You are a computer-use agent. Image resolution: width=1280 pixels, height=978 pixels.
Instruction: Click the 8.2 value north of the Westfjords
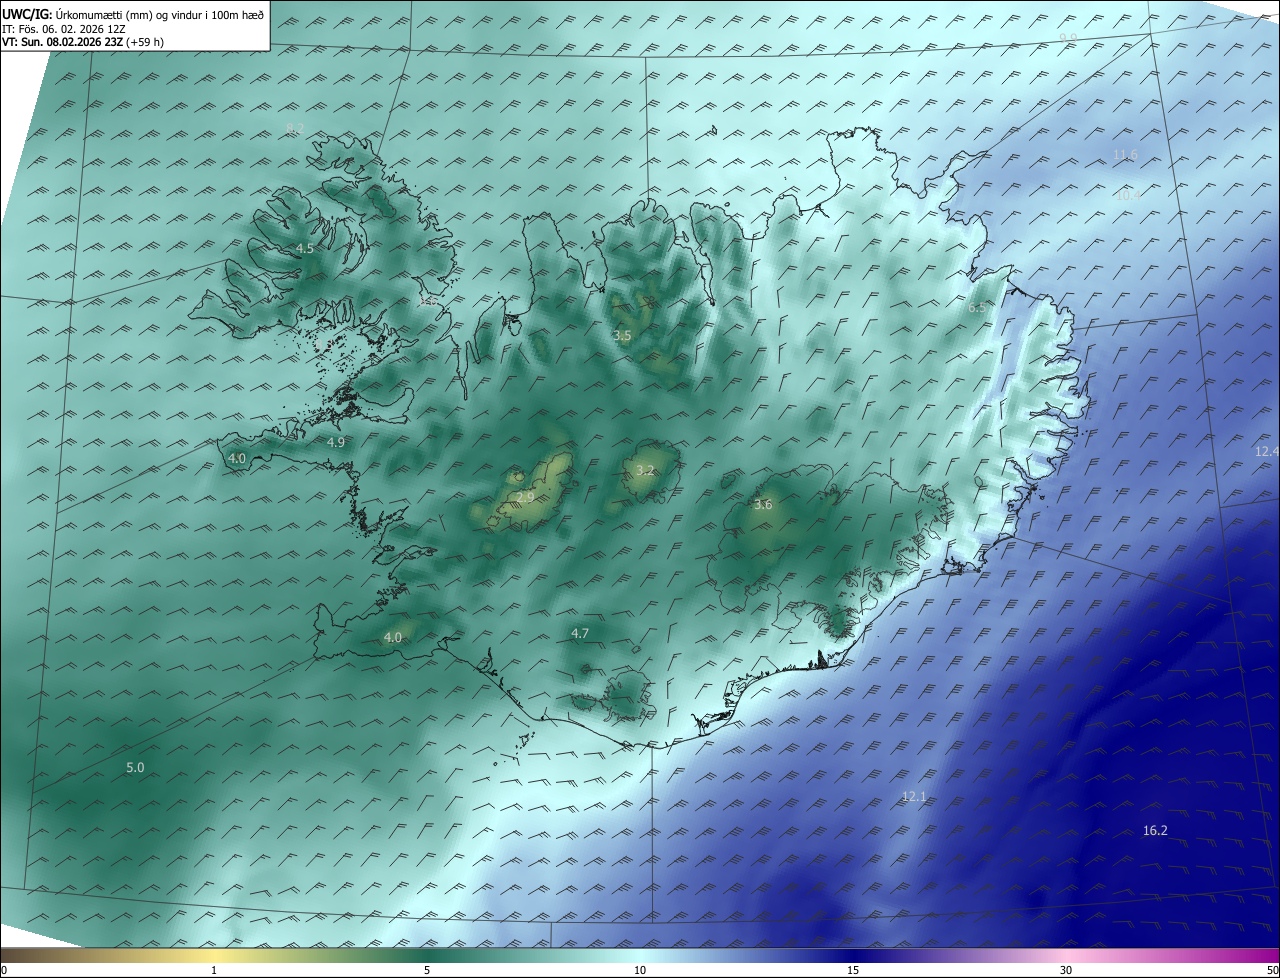pos(295,128)
